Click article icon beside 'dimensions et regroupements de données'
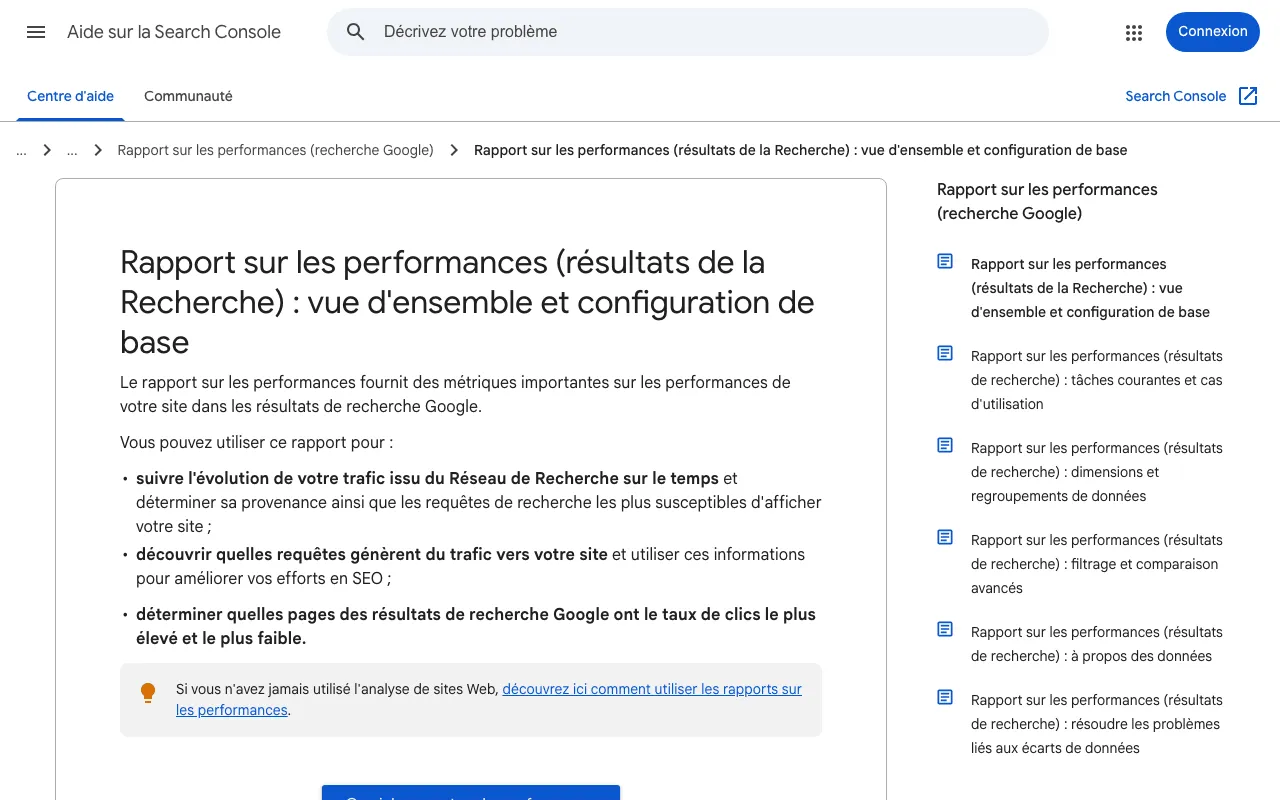1280x800 pixels. point(945,445)
